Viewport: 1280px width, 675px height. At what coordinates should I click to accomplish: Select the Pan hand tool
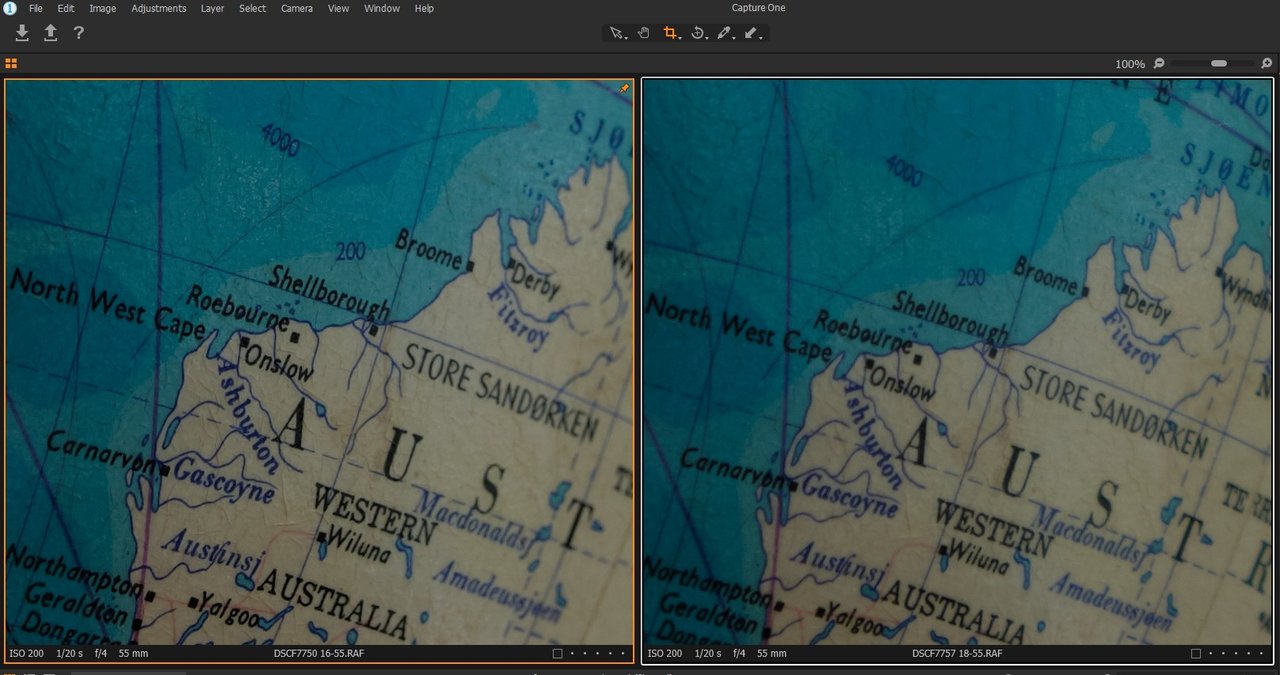pos(644,33)
